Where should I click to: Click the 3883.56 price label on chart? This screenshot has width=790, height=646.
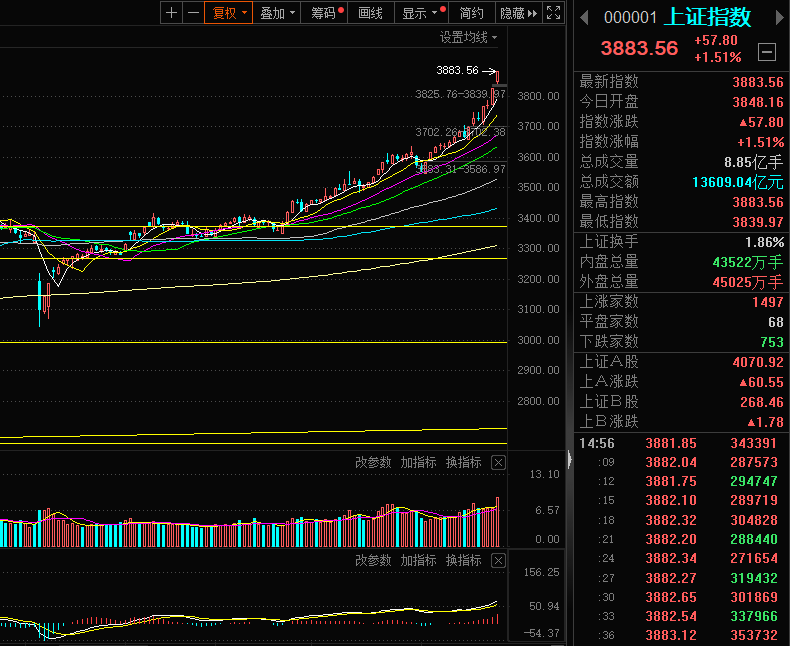coord(457,71)
